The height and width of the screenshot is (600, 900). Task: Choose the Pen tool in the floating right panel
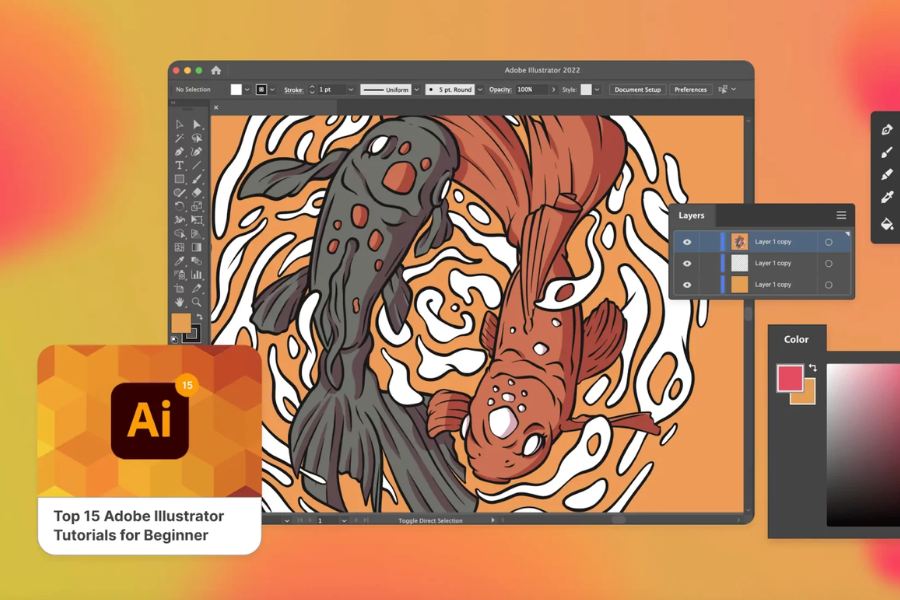(886, 130)
